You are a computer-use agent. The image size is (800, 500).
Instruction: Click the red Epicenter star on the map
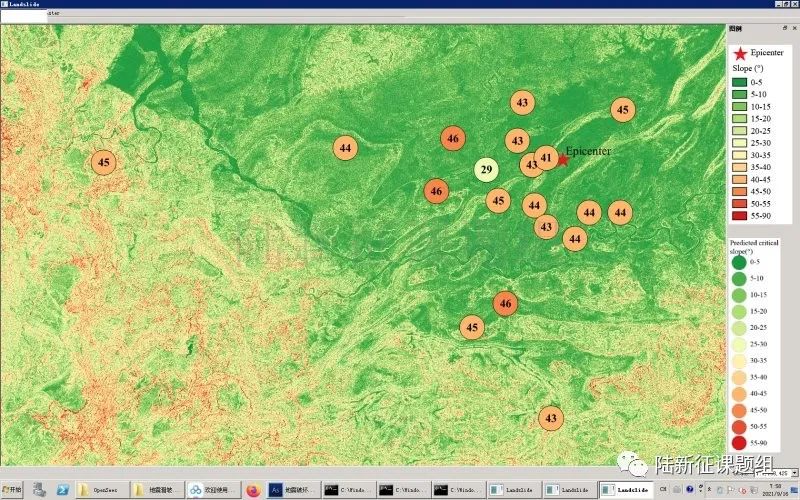[562, 159]
